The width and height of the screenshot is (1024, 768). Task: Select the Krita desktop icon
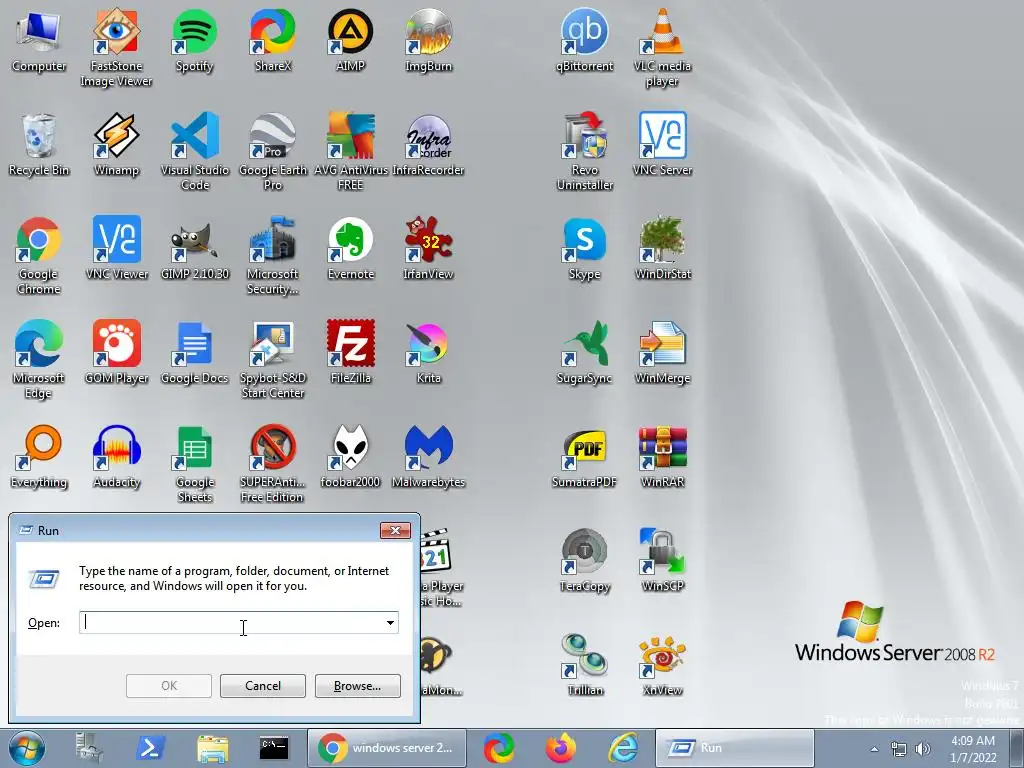428,352
